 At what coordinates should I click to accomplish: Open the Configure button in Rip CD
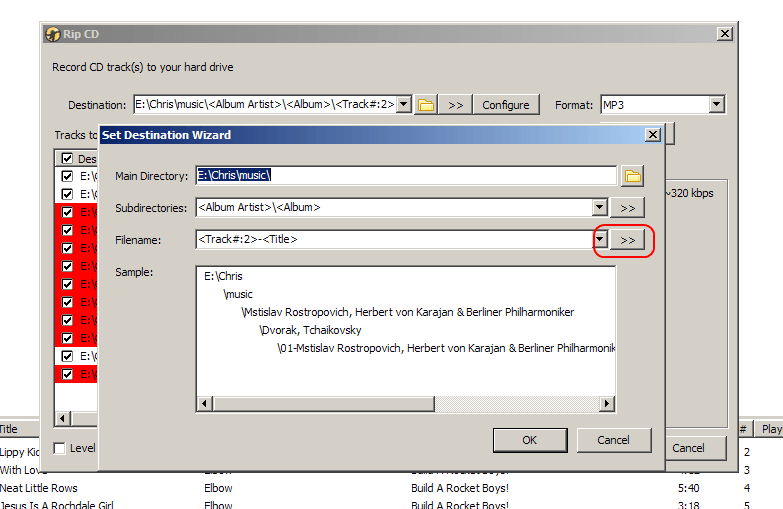point(506,104)
